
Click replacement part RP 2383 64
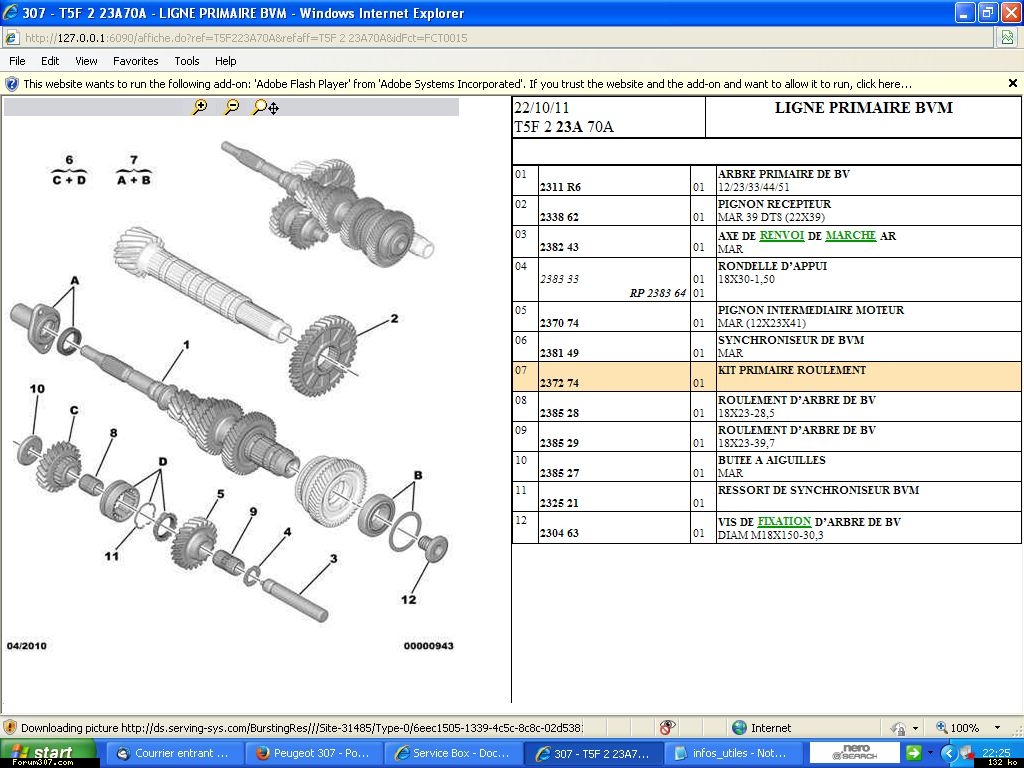tap(658, 293)
